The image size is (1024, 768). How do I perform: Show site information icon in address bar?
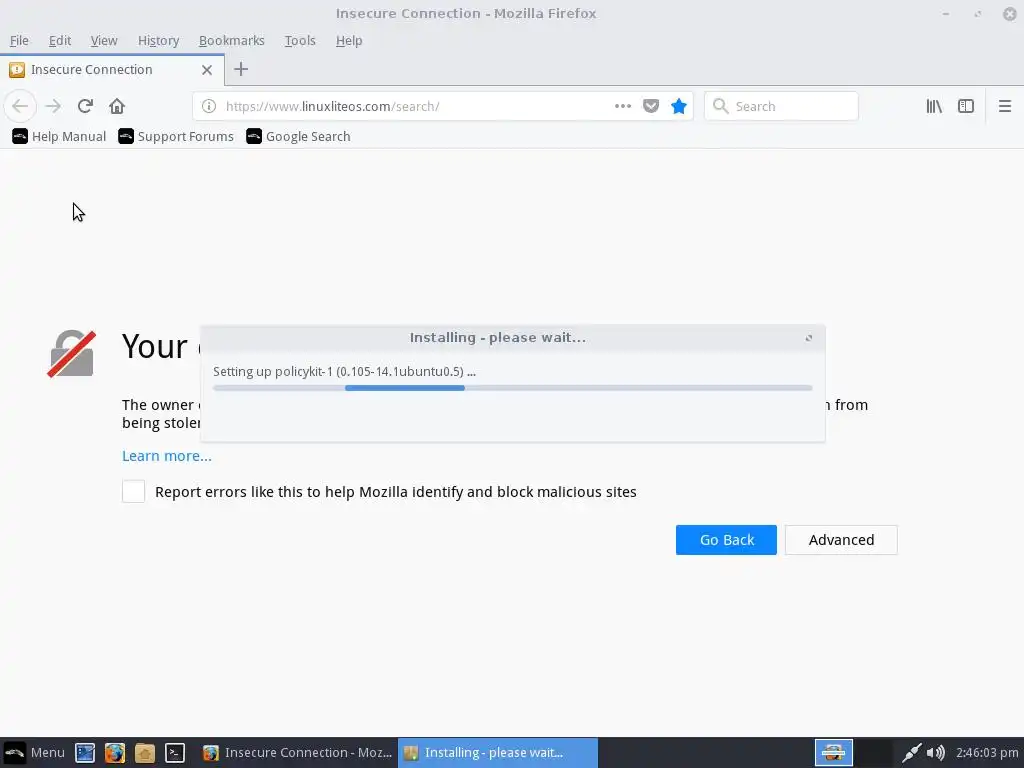[209, 106]
